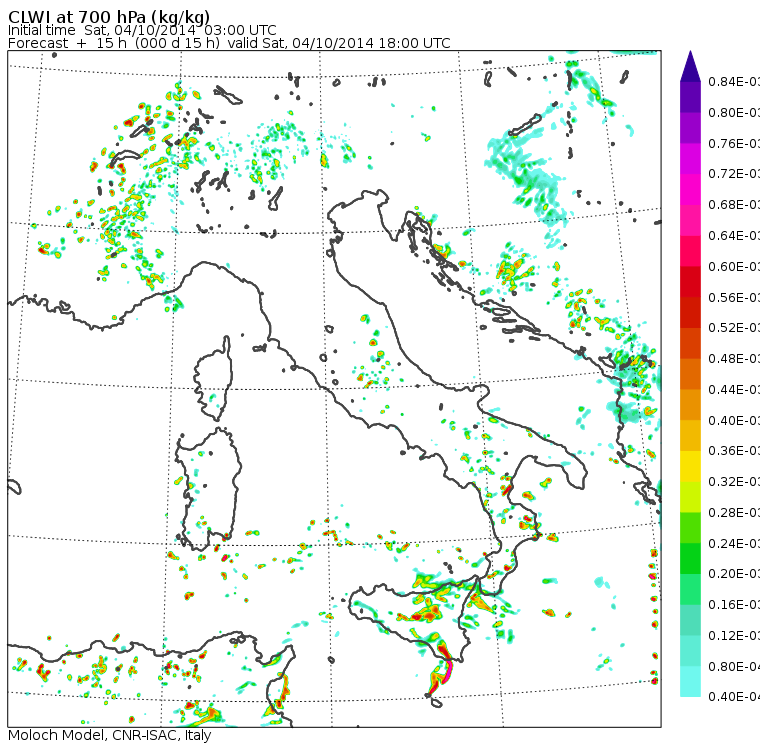This screenshot has width=760, height=749.
Task: Select the indigo band between 0.80E-03 and 0.84E-03
Action: click(690, 97)
